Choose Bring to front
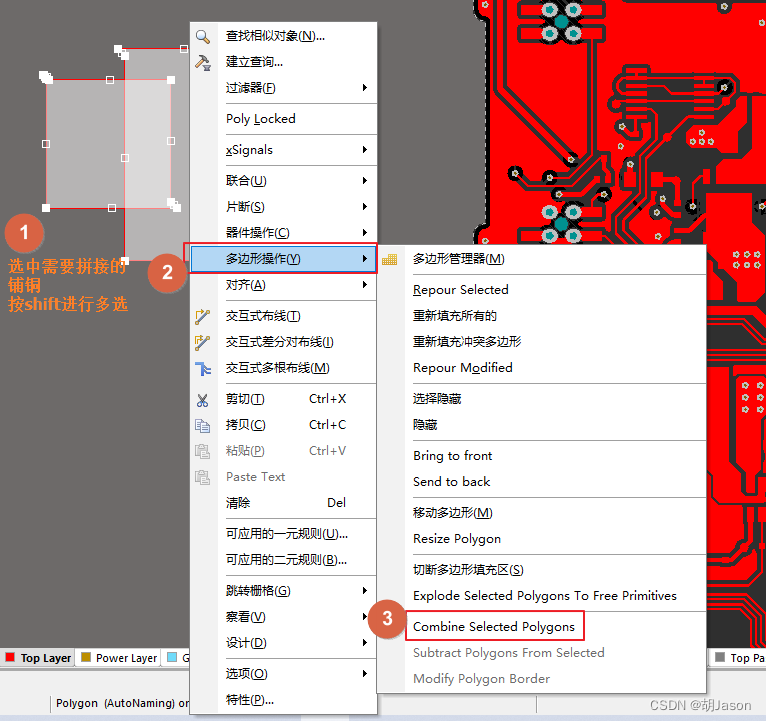 [542, 456]
